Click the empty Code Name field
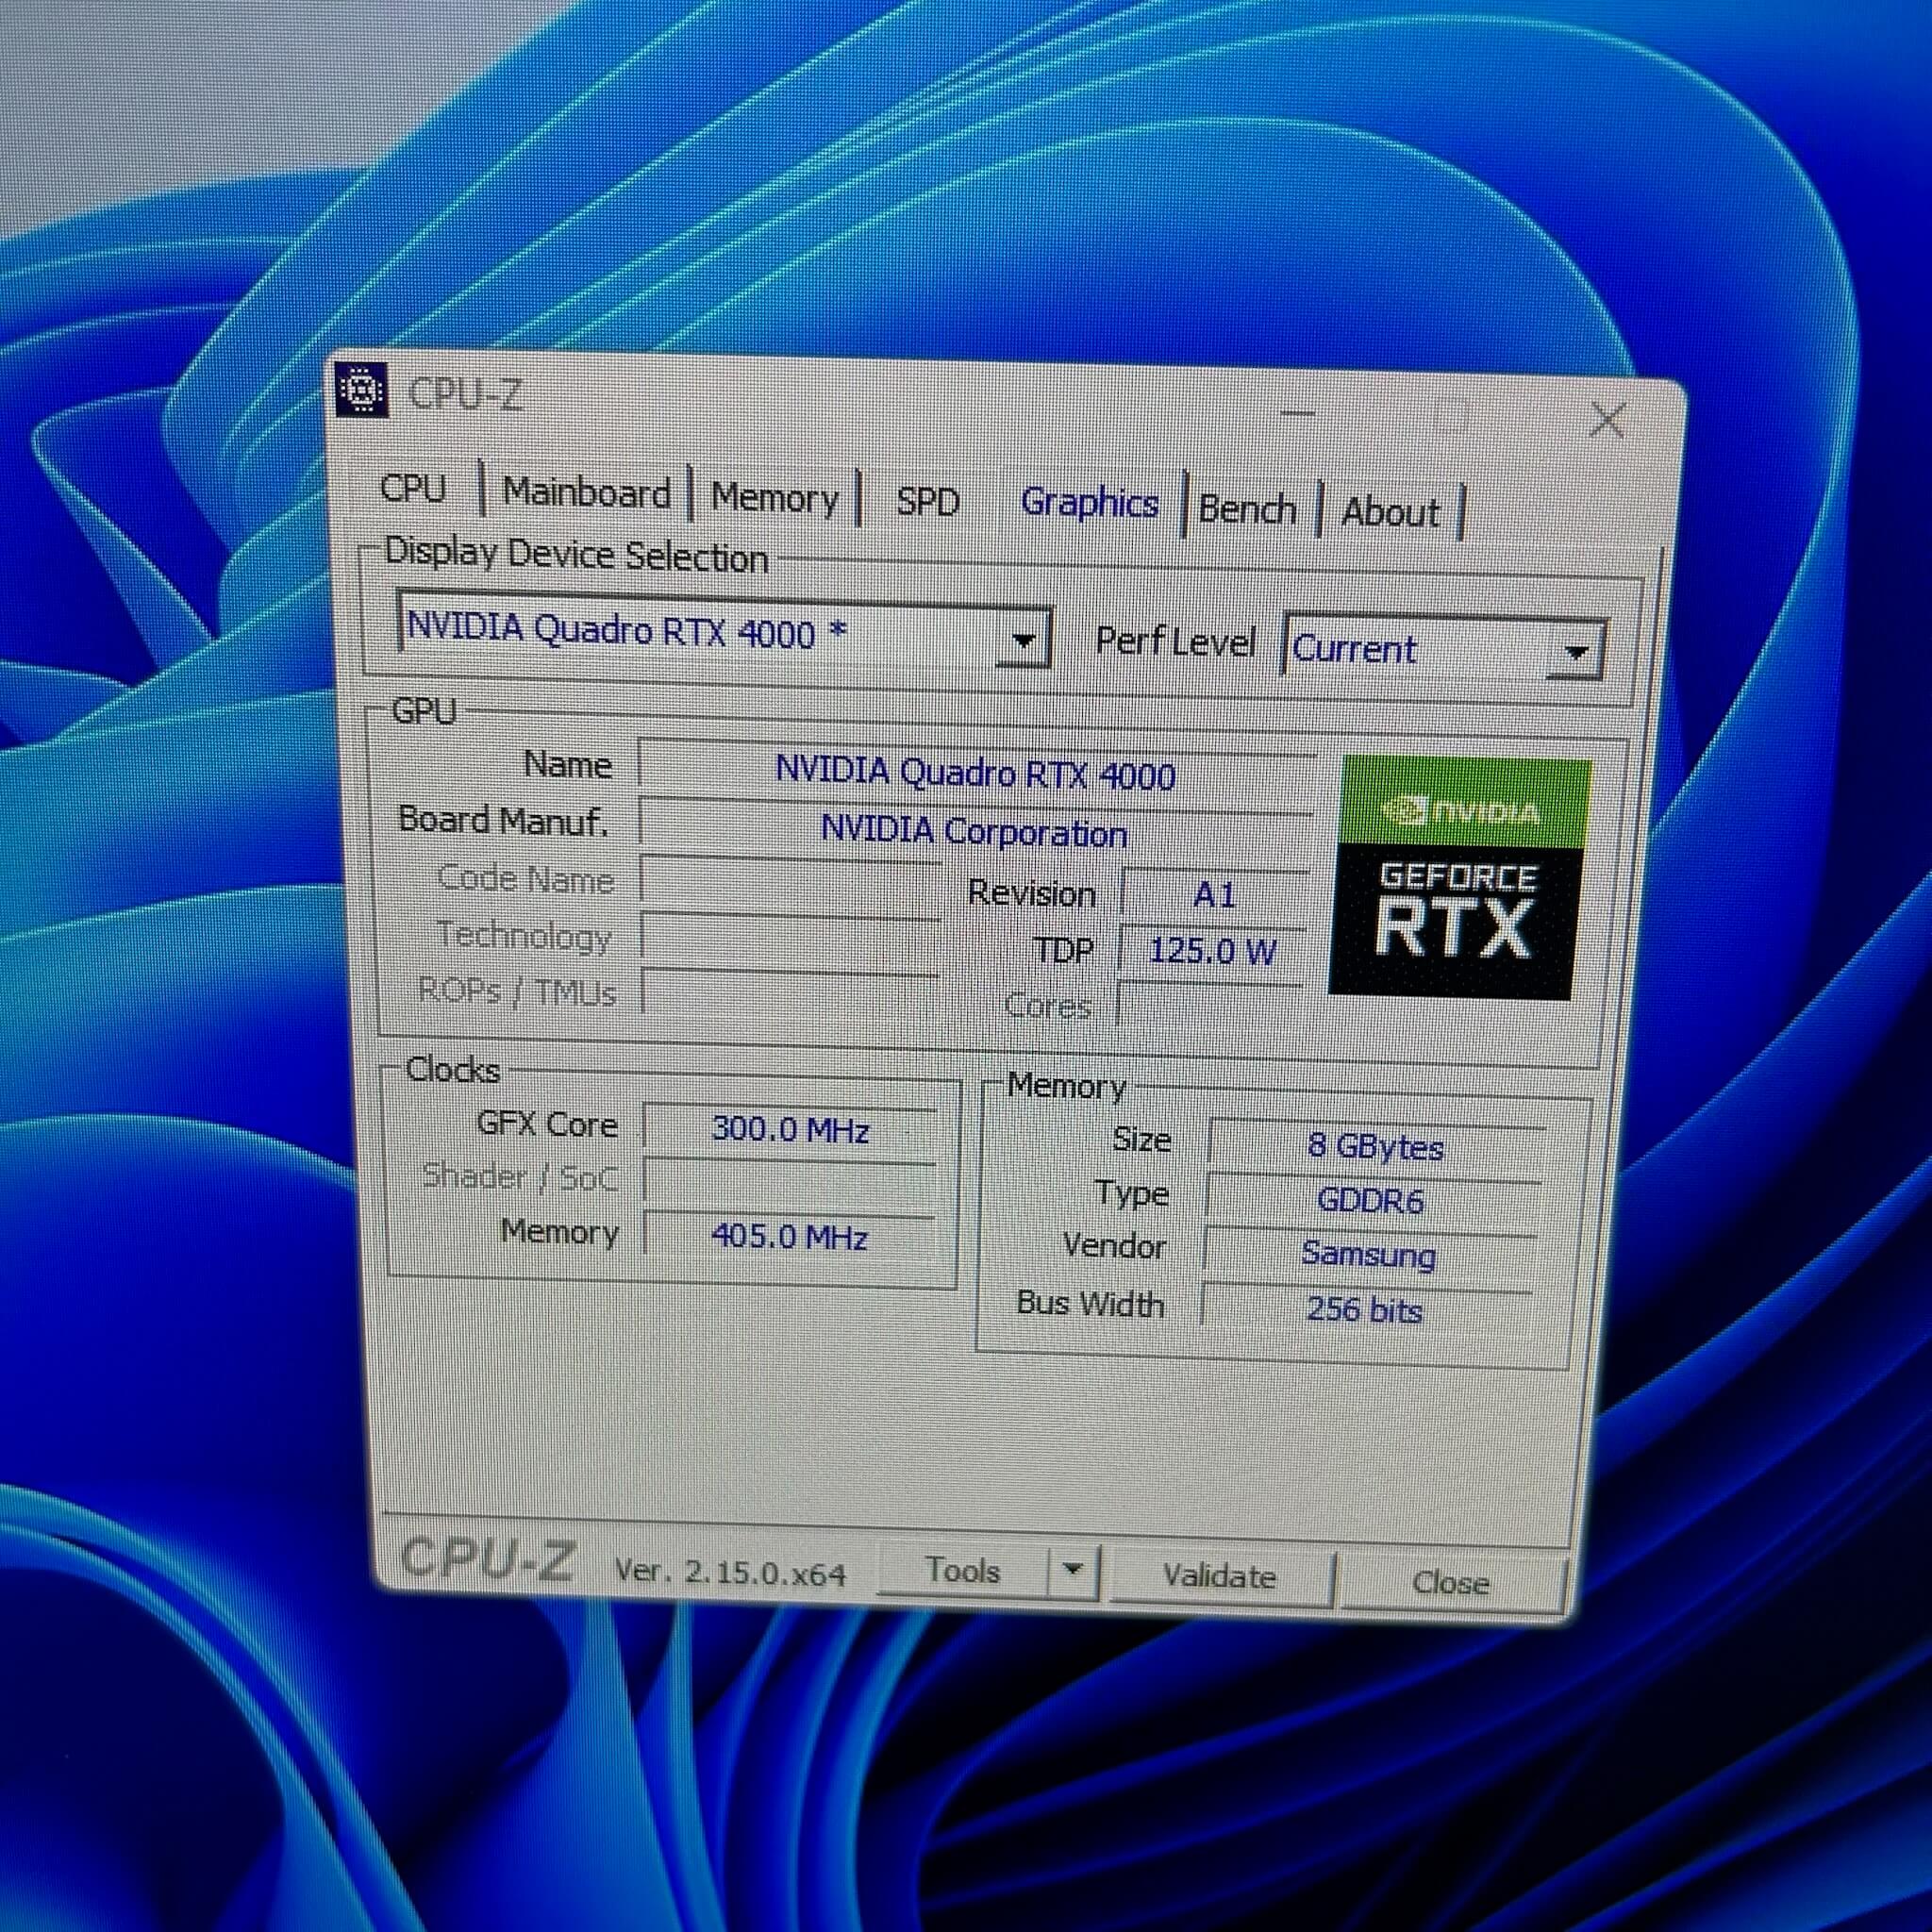This screenshot has width=1932, height=1932. [x=790, y=882]
